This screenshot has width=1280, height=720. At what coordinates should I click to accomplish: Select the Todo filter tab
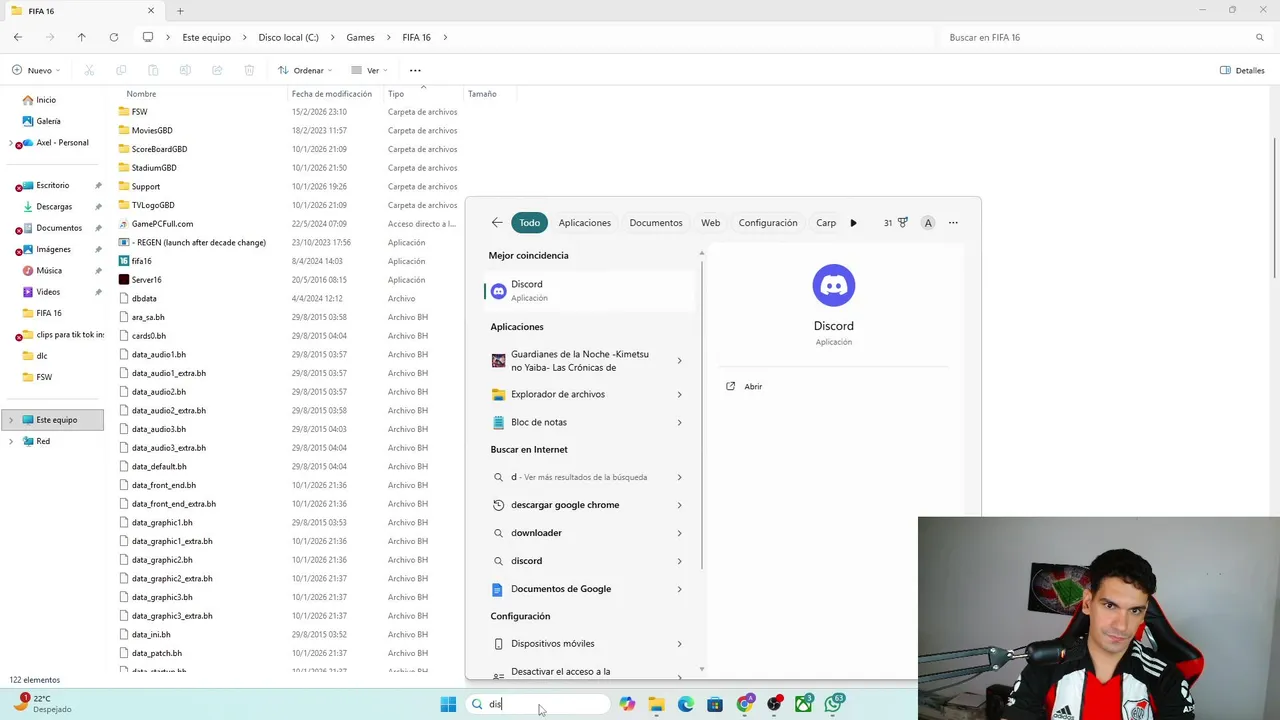[529, 223]
